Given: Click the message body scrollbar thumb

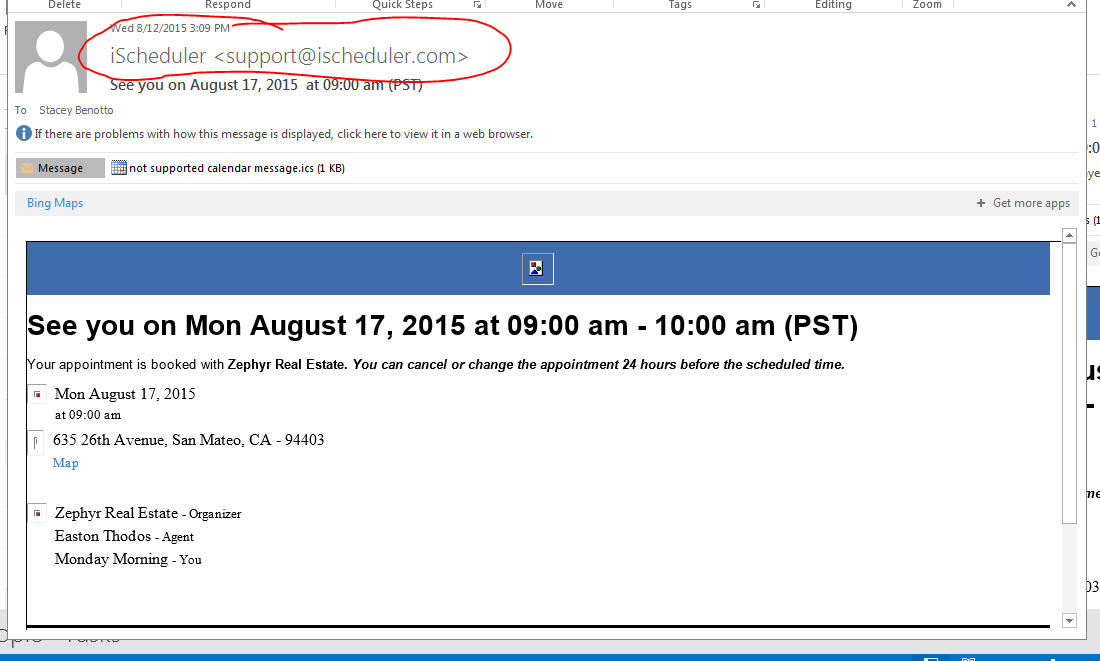Looking at the screenshot, I should pos(1069,383).
